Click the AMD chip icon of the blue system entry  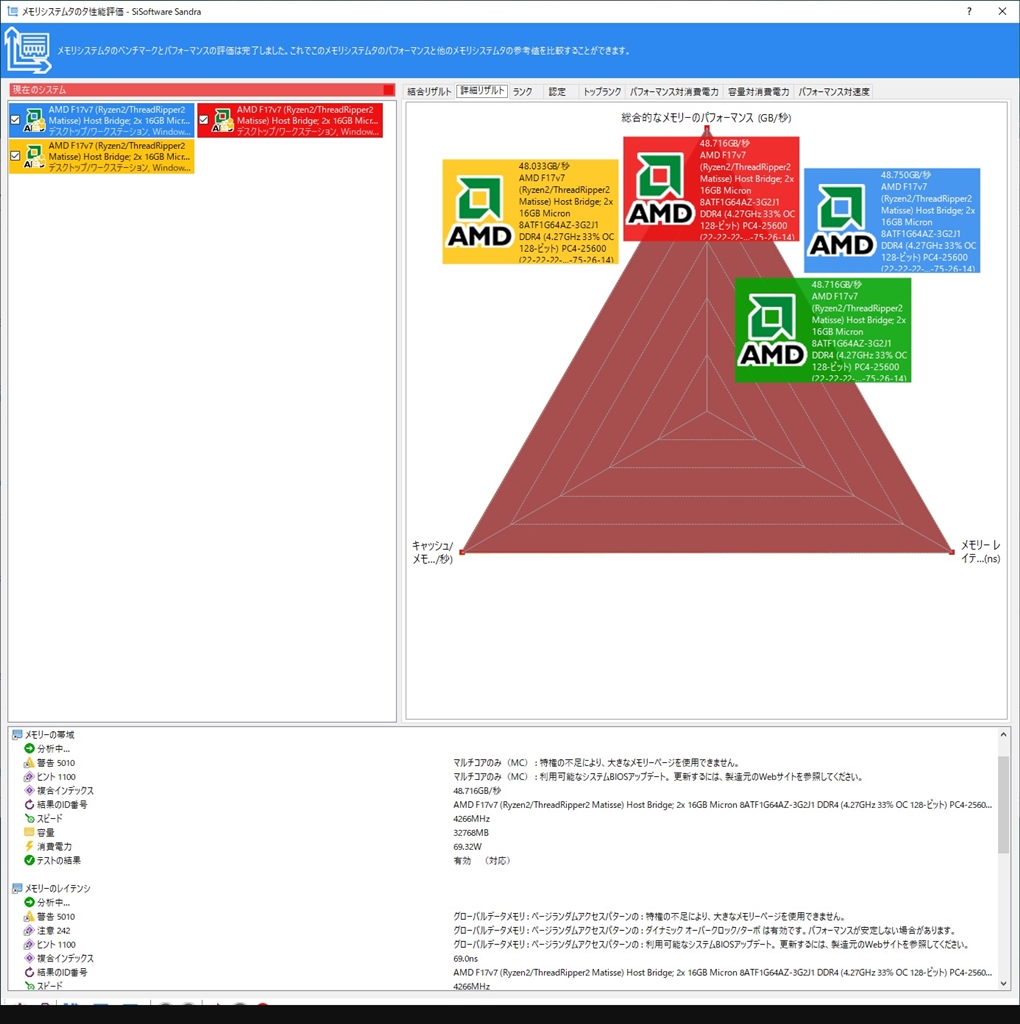click(34, 120)
